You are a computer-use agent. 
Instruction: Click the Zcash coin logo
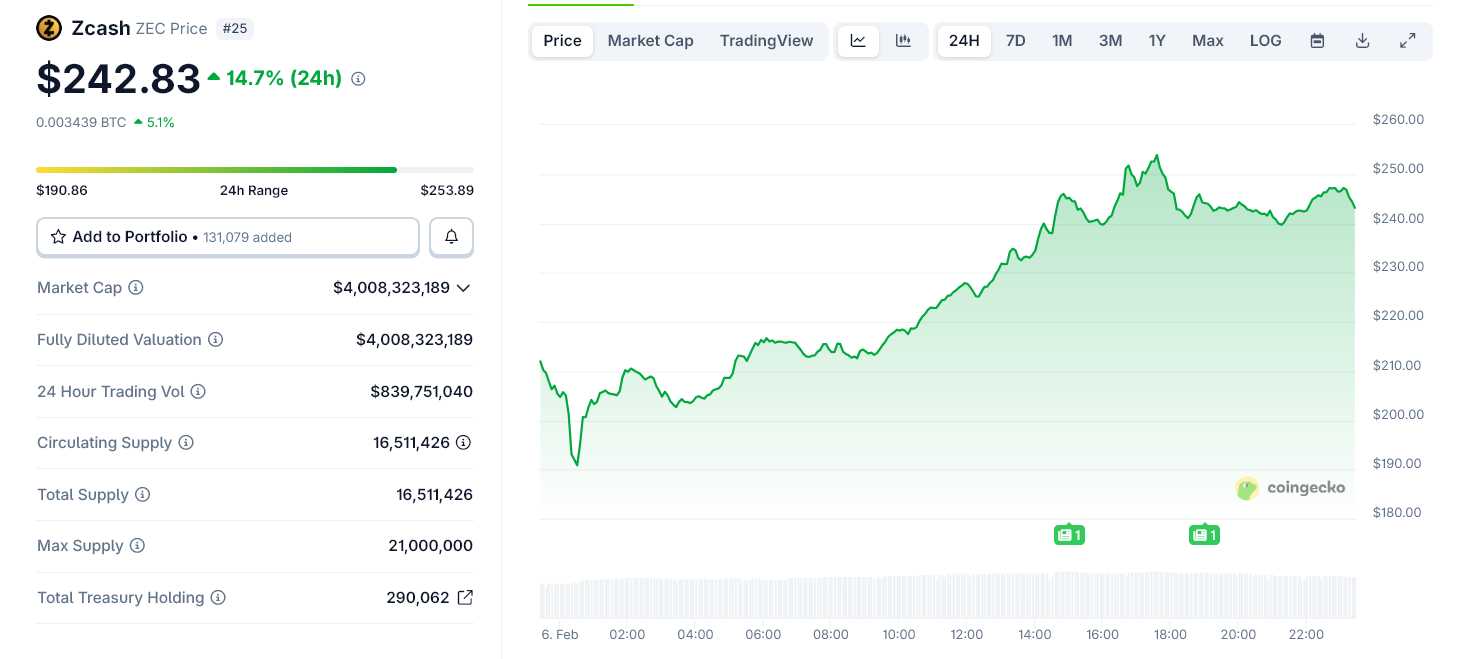point(47,28)
